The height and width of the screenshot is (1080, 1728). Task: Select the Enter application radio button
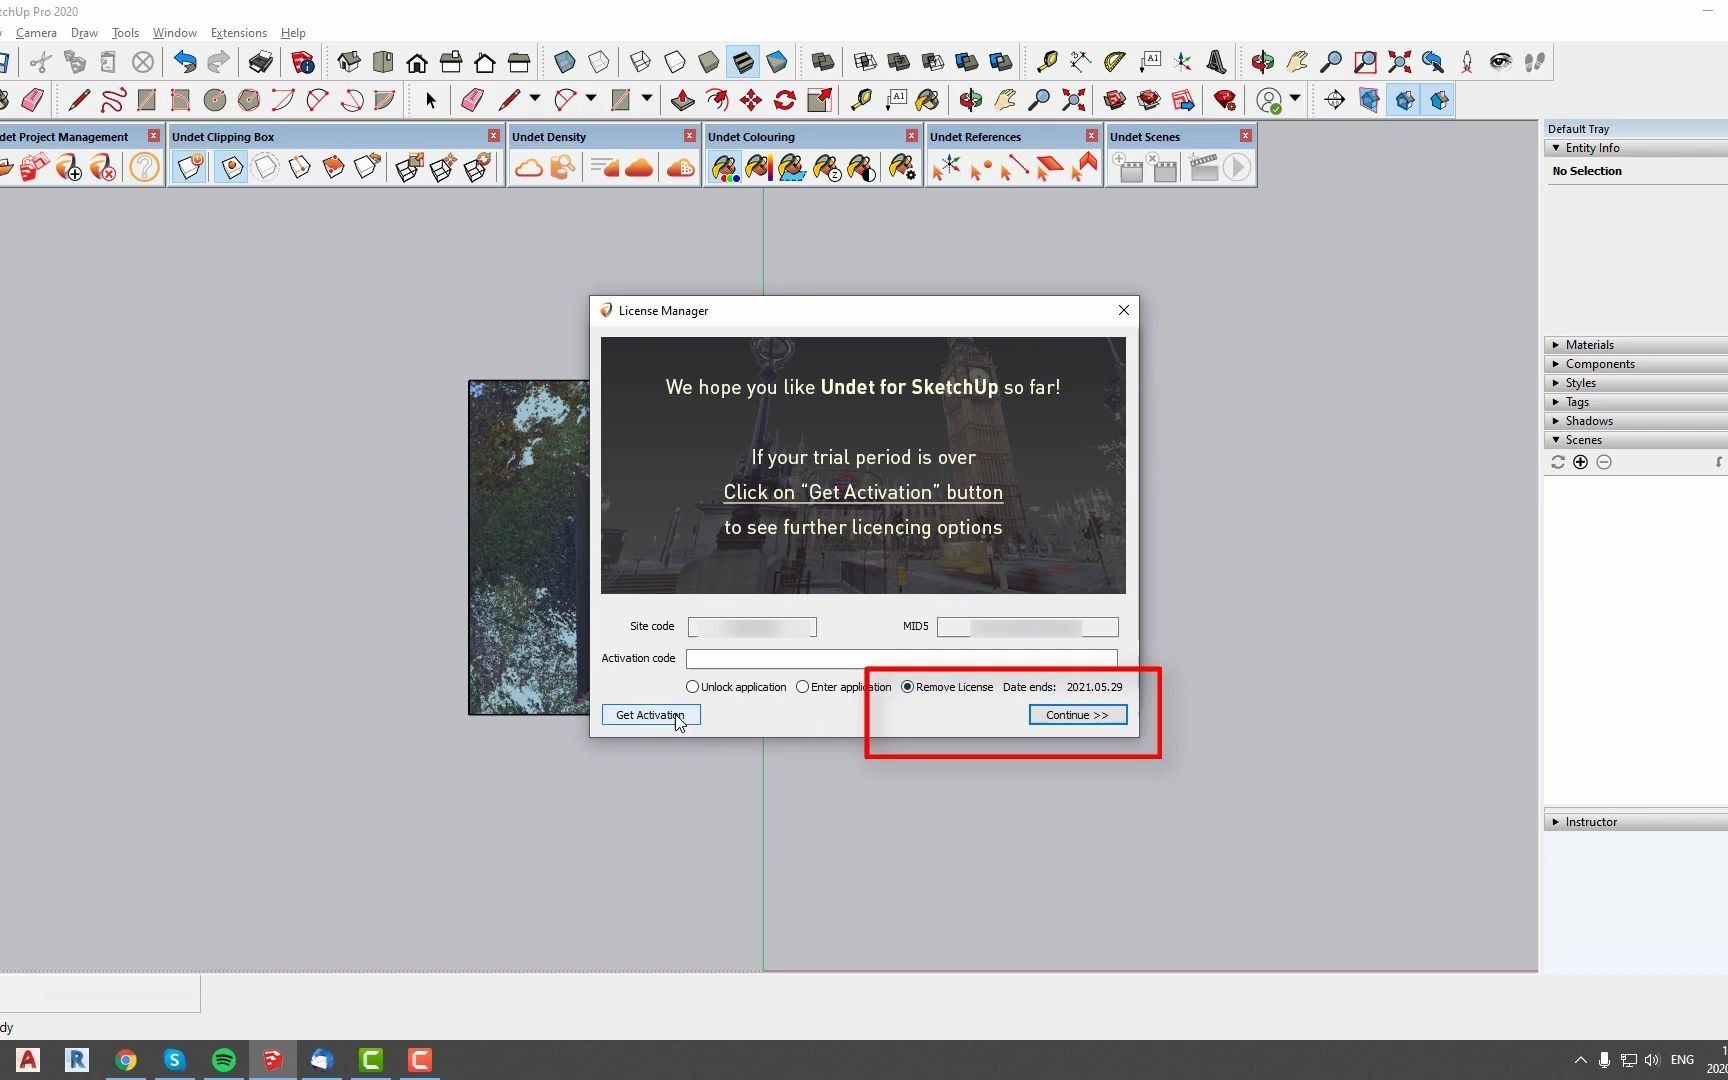802,687
